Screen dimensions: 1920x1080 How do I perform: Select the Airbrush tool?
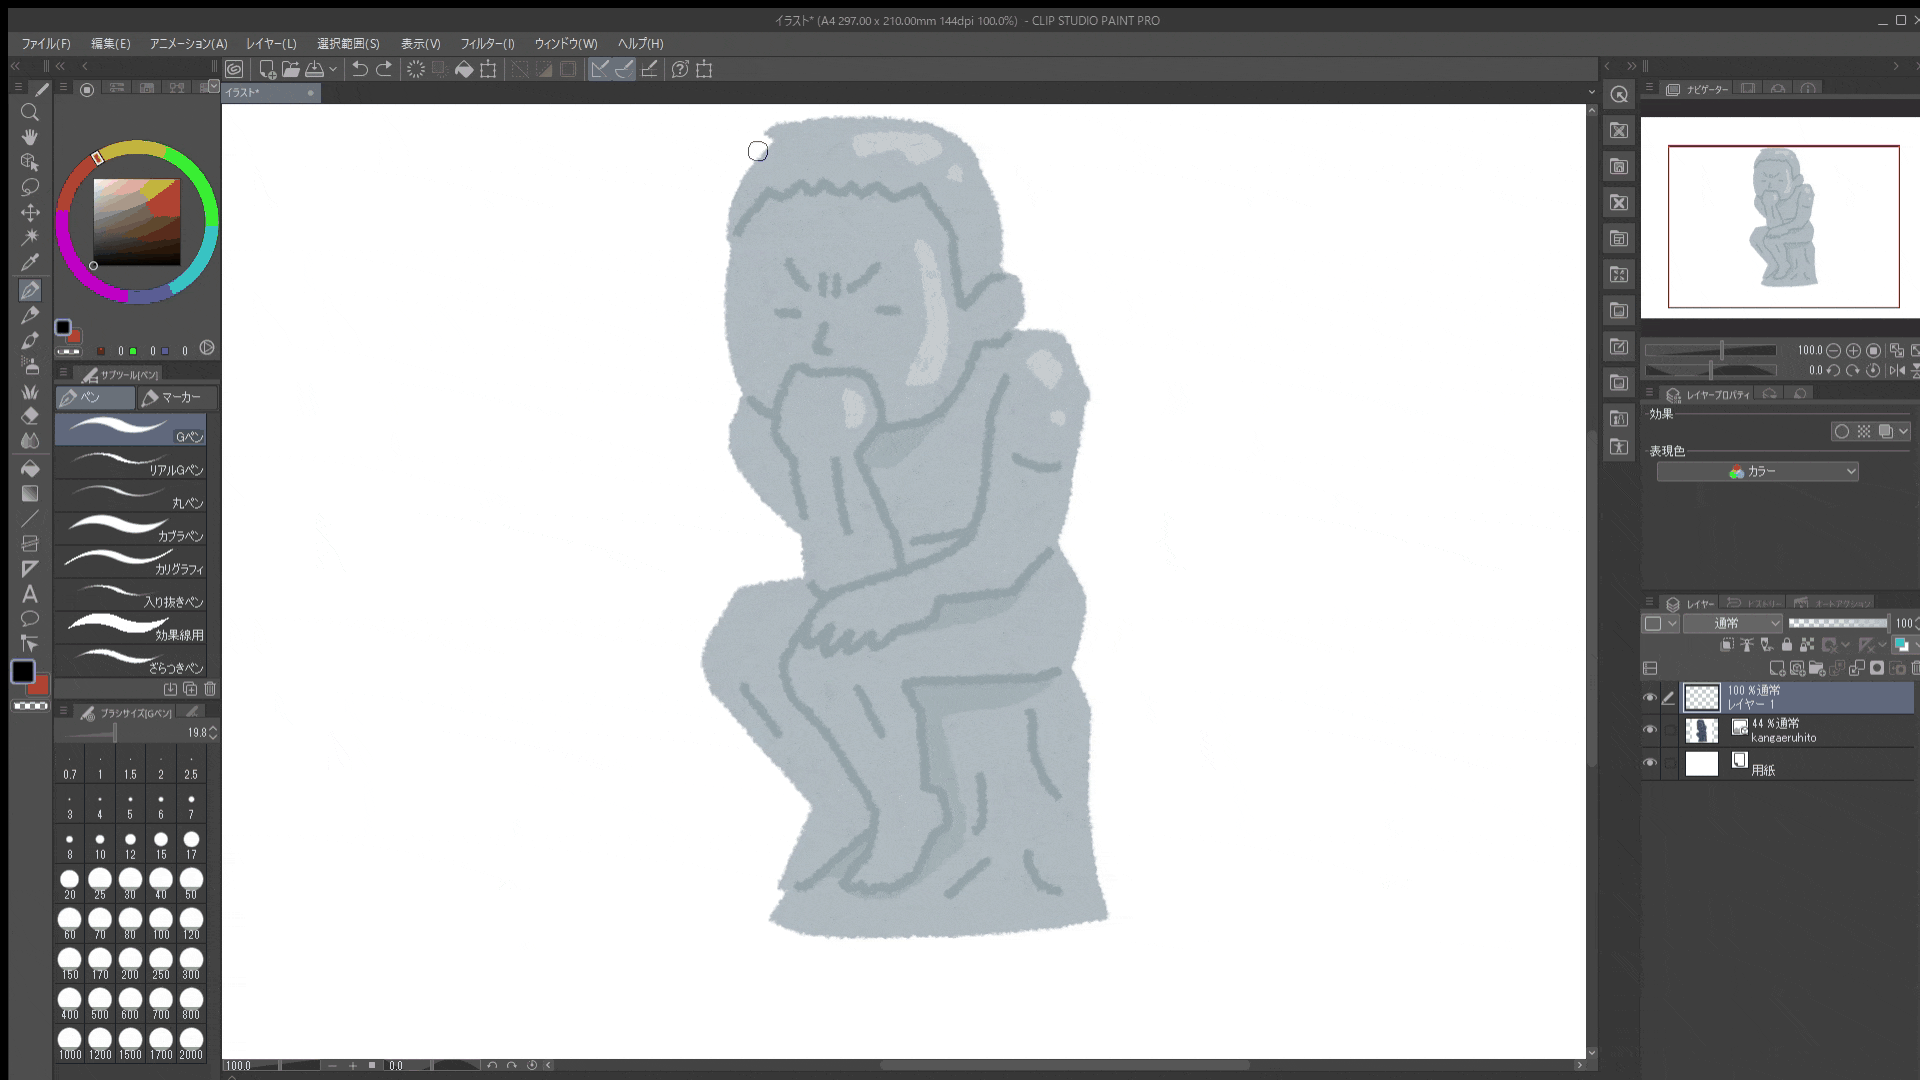point(30,366)
